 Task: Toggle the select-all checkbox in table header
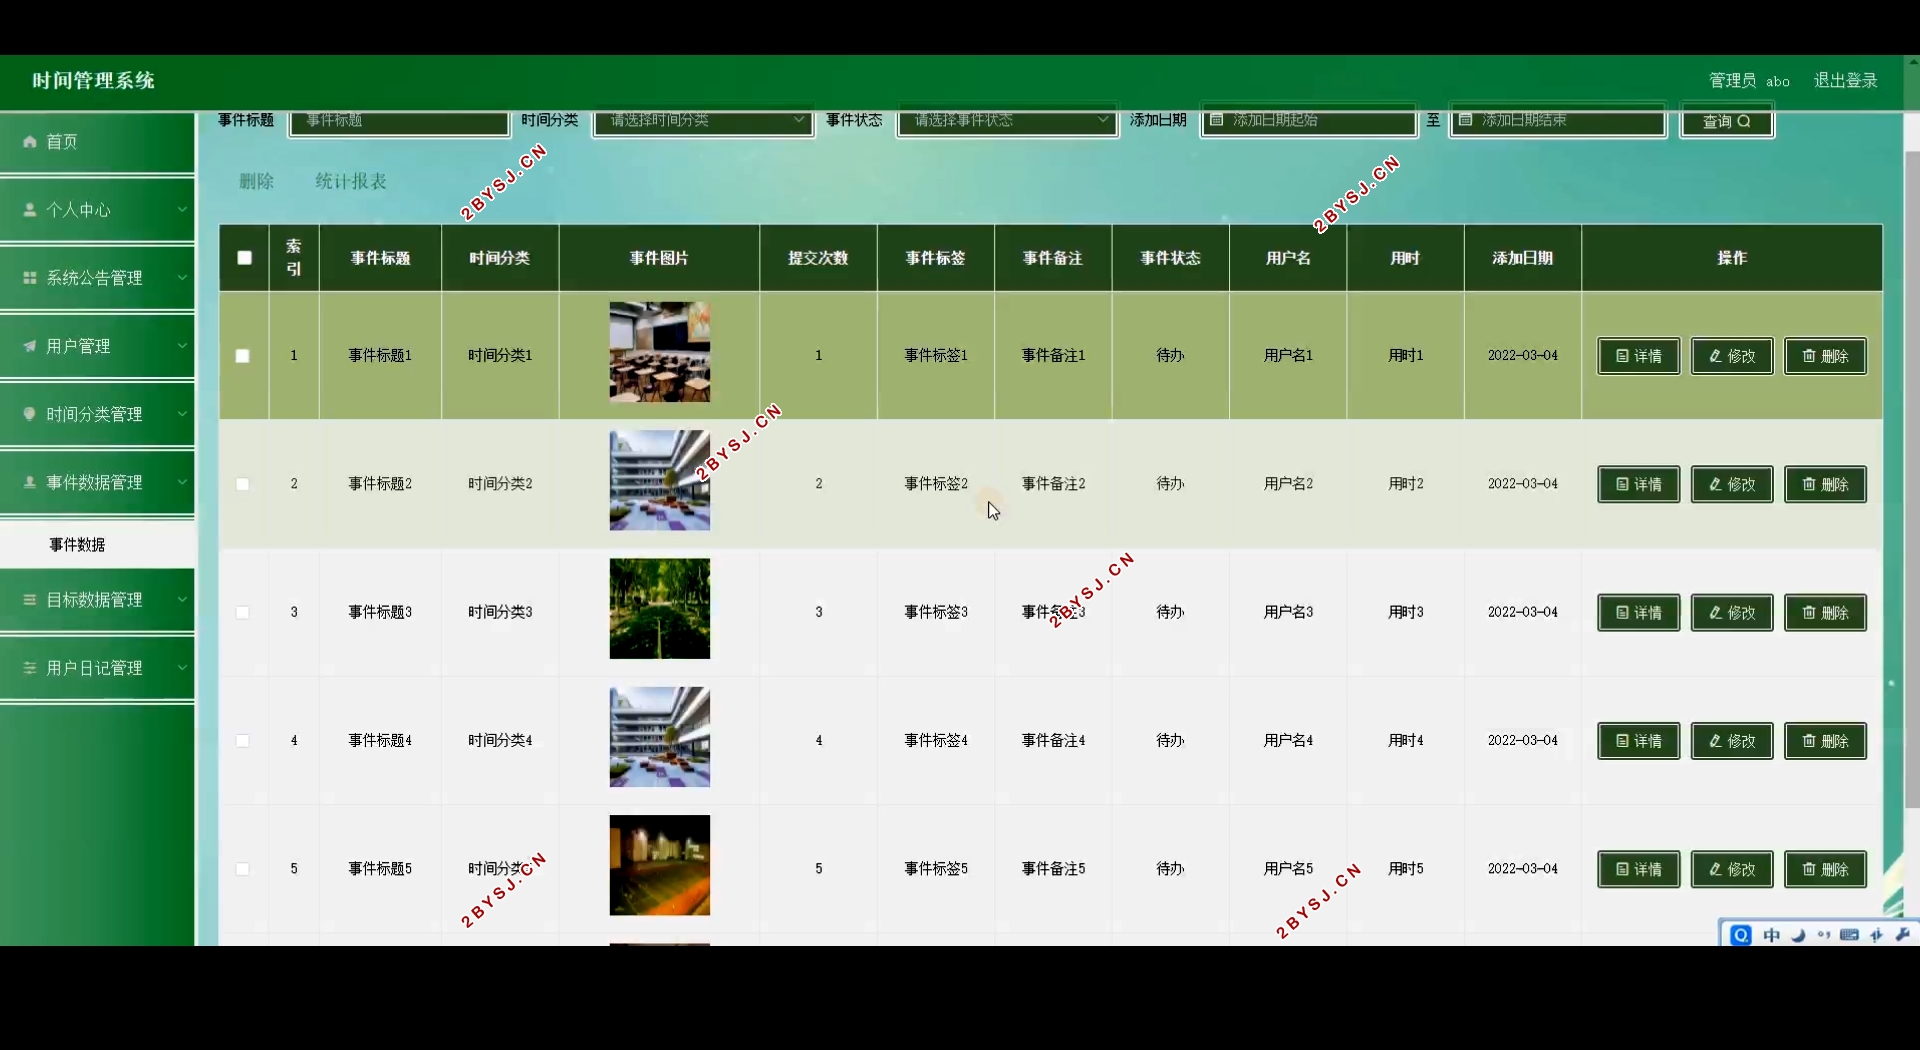244,258
